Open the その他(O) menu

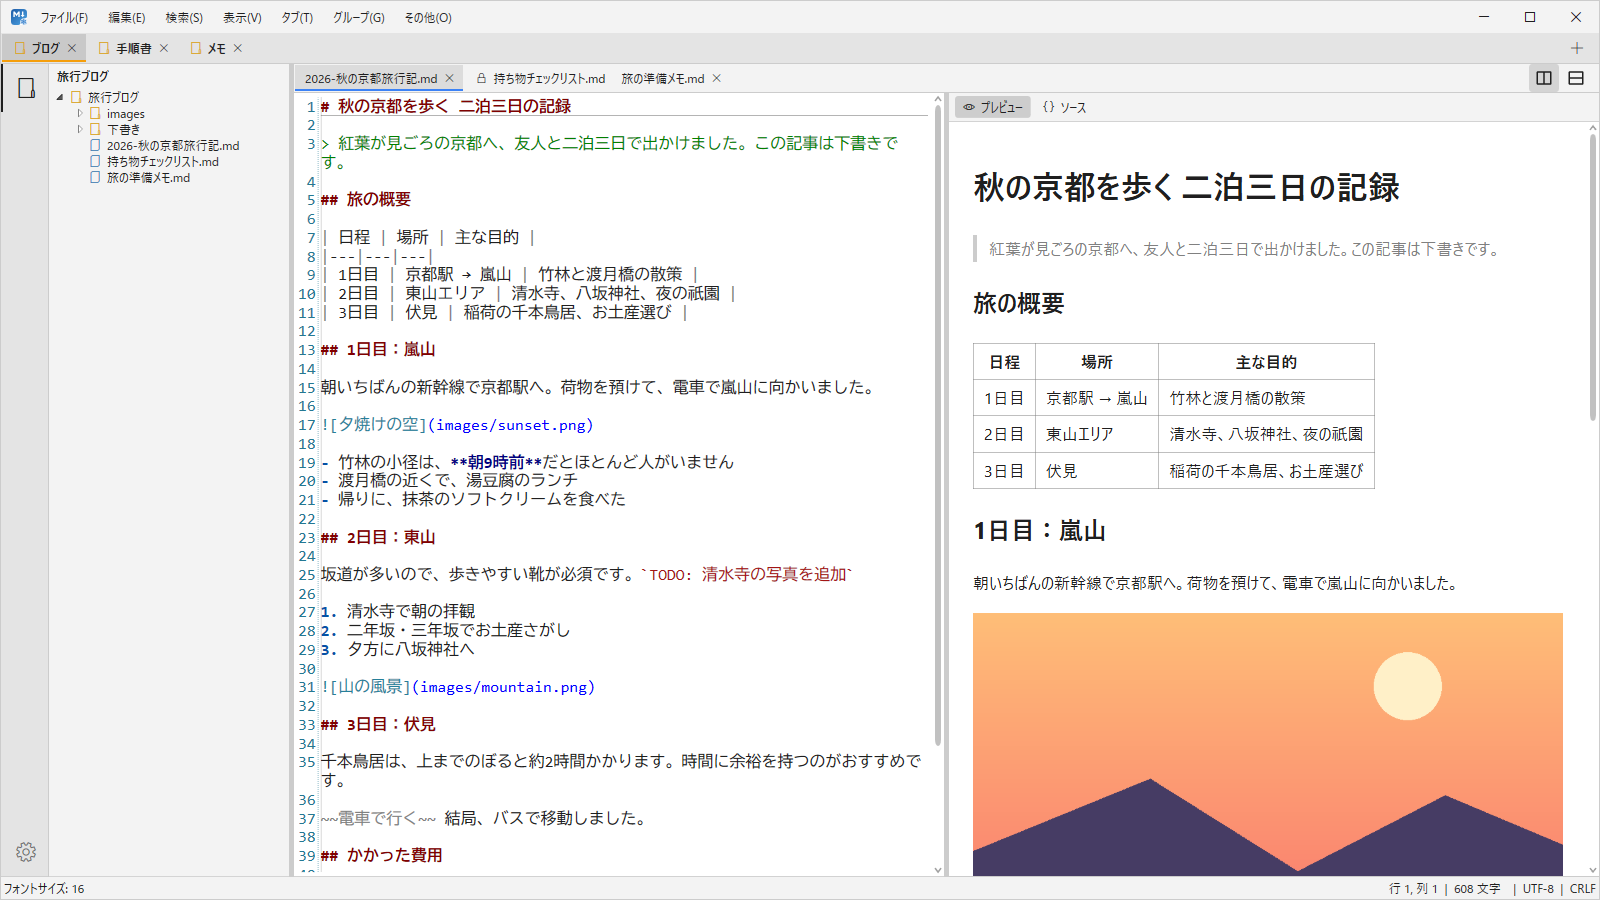428,17
